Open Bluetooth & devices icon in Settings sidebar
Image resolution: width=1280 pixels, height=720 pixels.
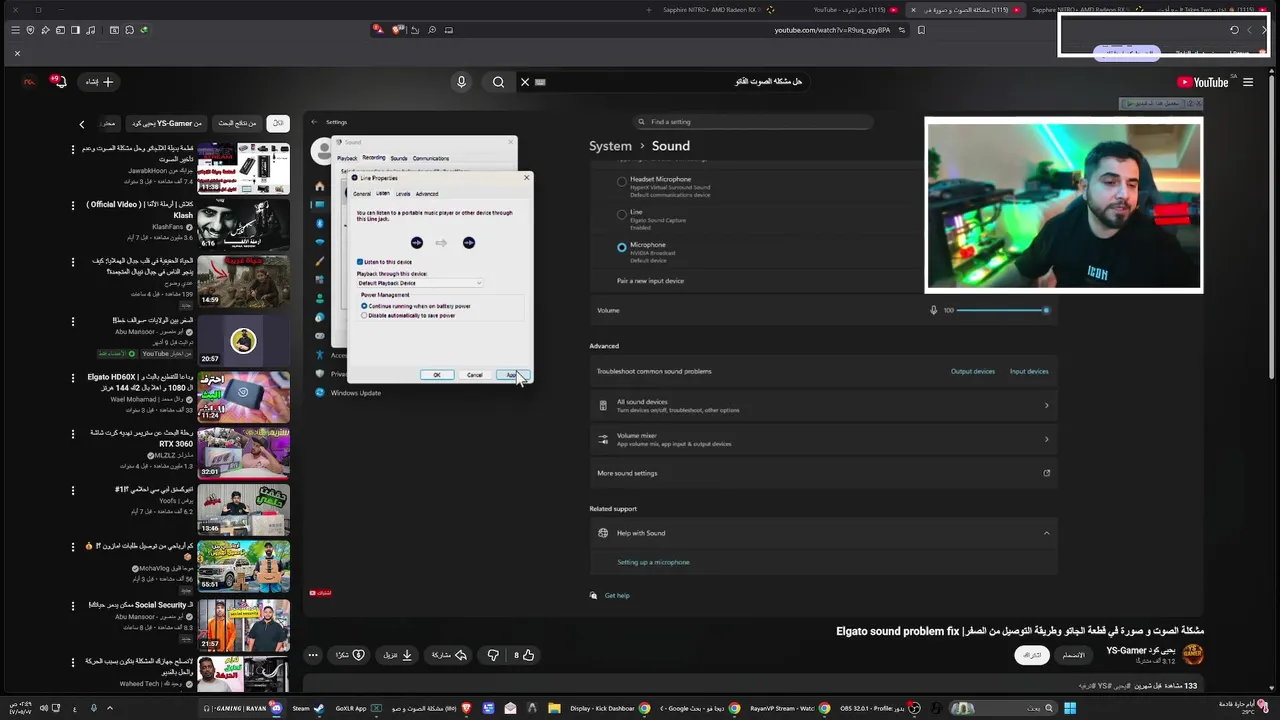320,223
